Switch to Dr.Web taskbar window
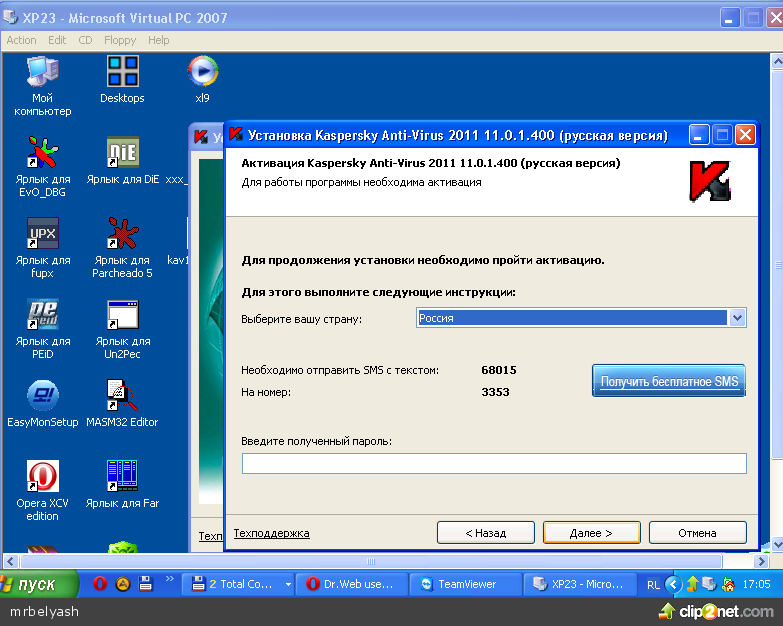 (x=352, y=584)
